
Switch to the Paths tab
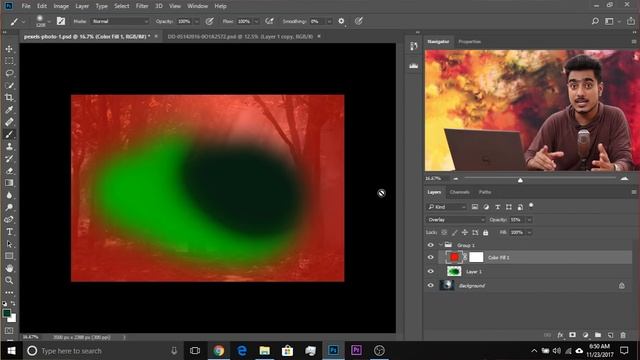pyautogui.click(x=485, y=192)
